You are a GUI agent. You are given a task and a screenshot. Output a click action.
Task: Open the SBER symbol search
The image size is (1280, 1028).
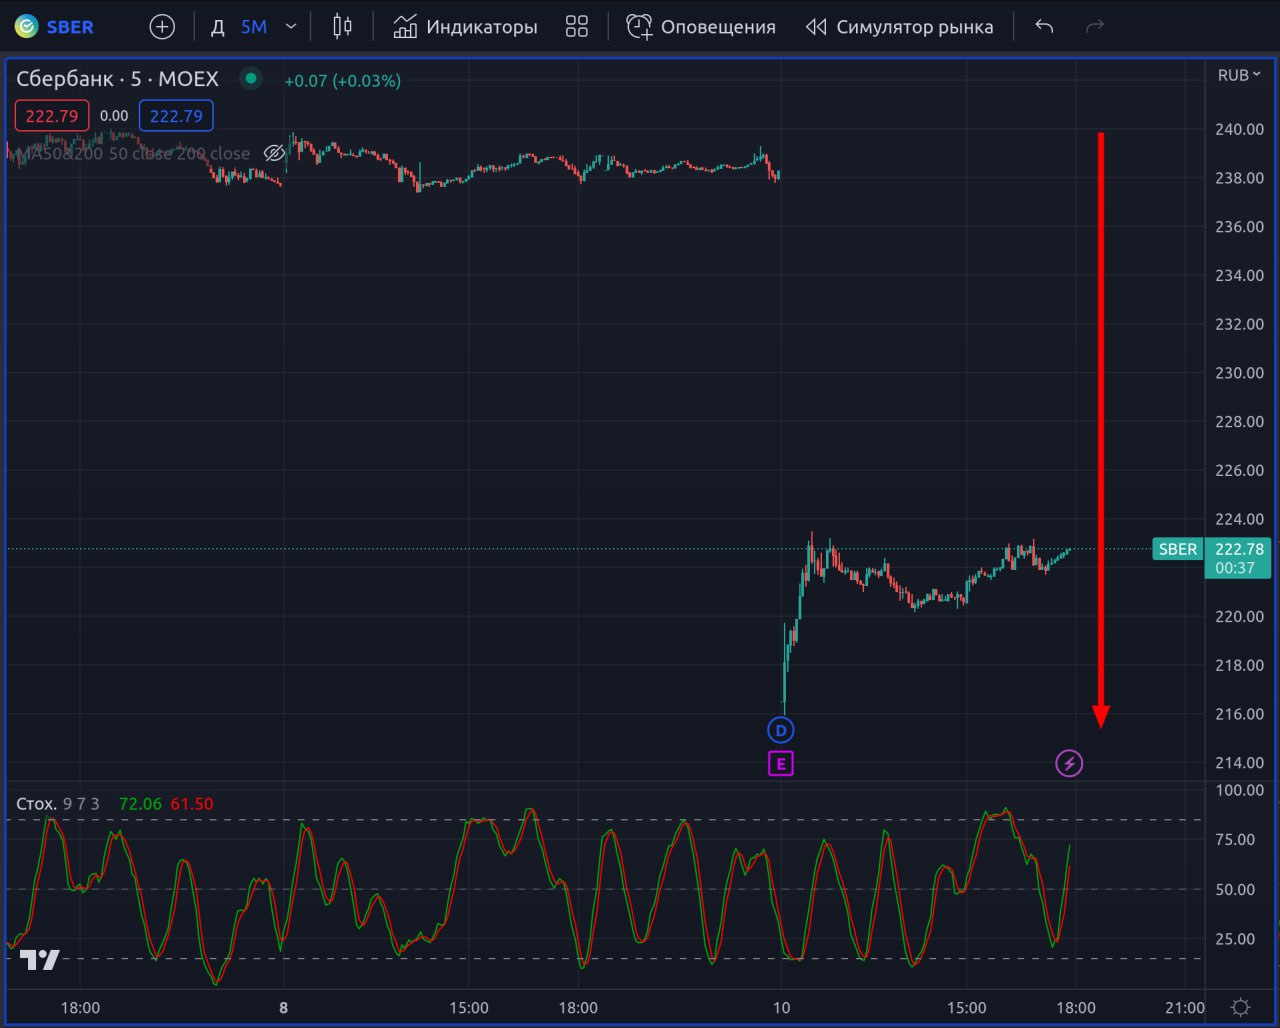[55, 27]
